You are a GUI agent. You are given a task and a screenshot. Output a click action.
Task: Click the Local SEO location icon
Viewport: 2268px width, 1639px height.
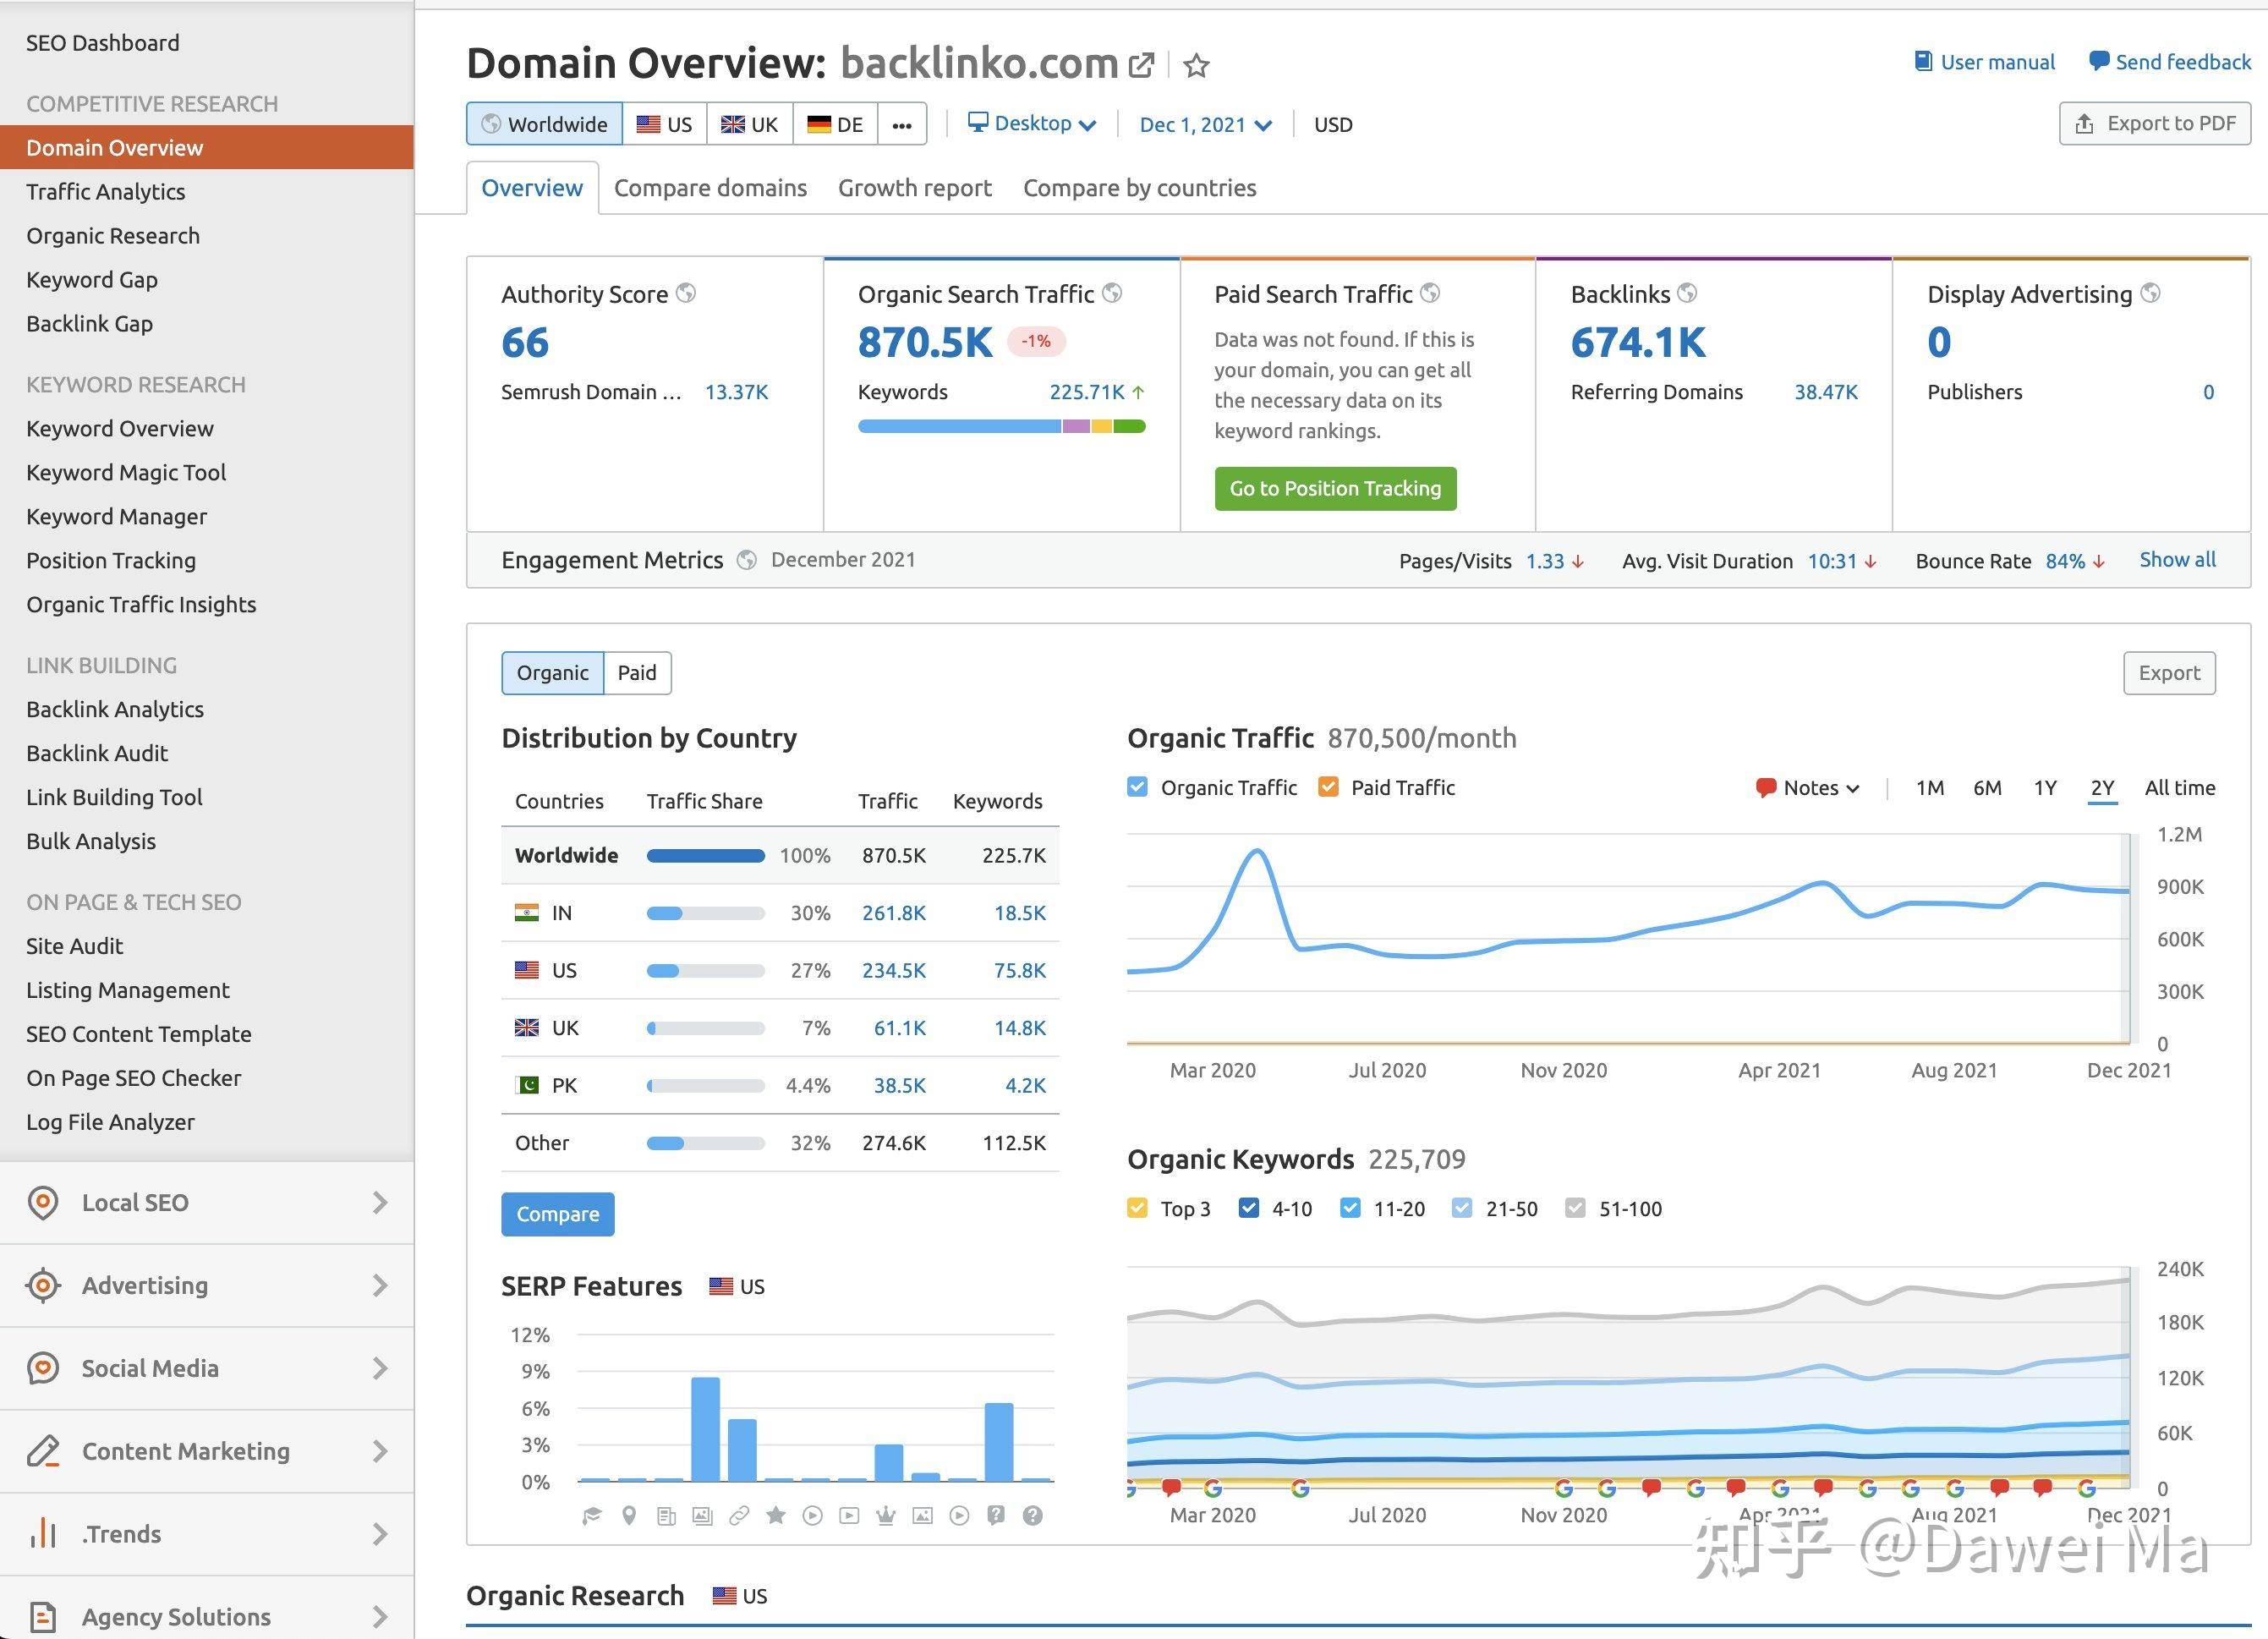pos(43,1202)
